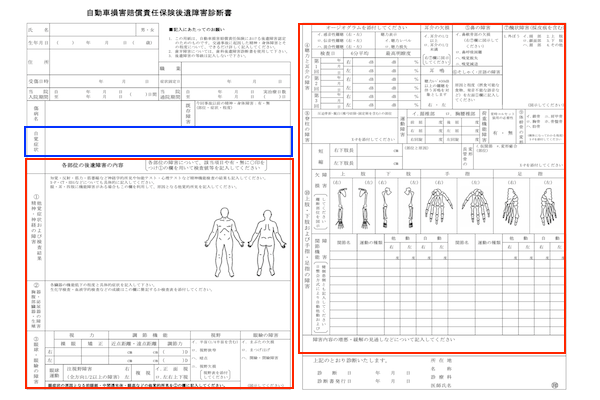Click the 各部位の後遺障害の内容 heading
The image size is (600, 400).
point(93,165)
